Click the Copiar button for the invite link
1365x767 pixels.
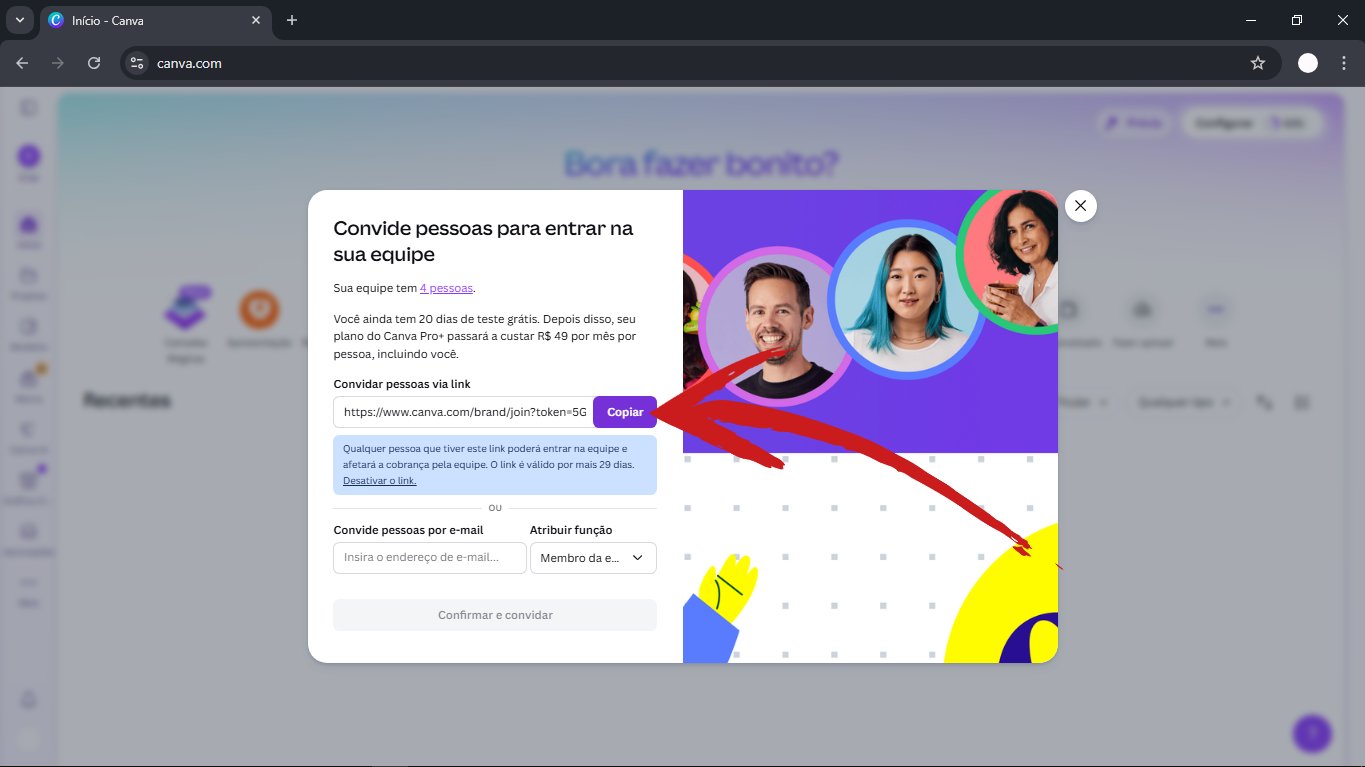[x=625, y=412]
